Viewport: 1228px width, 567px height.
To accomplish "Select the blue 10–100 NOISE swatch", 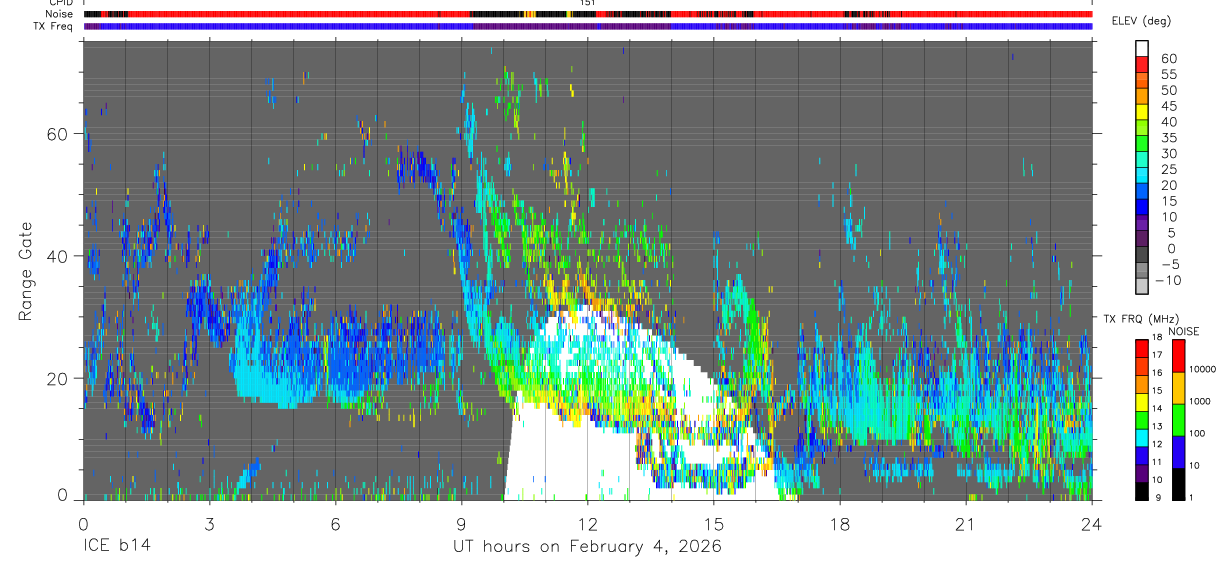I will [x=1178, y=452].
